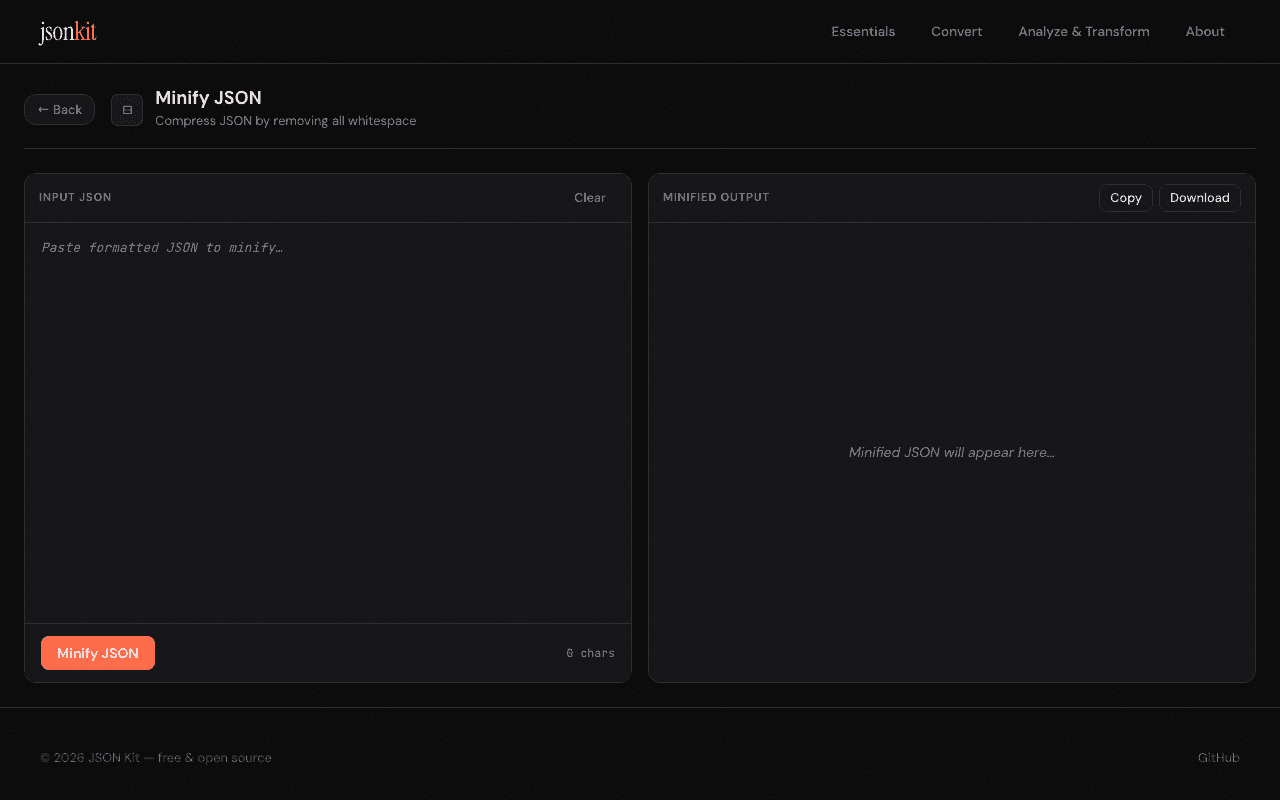
Task: Copy the minified output
Action: pos(1126,198)
